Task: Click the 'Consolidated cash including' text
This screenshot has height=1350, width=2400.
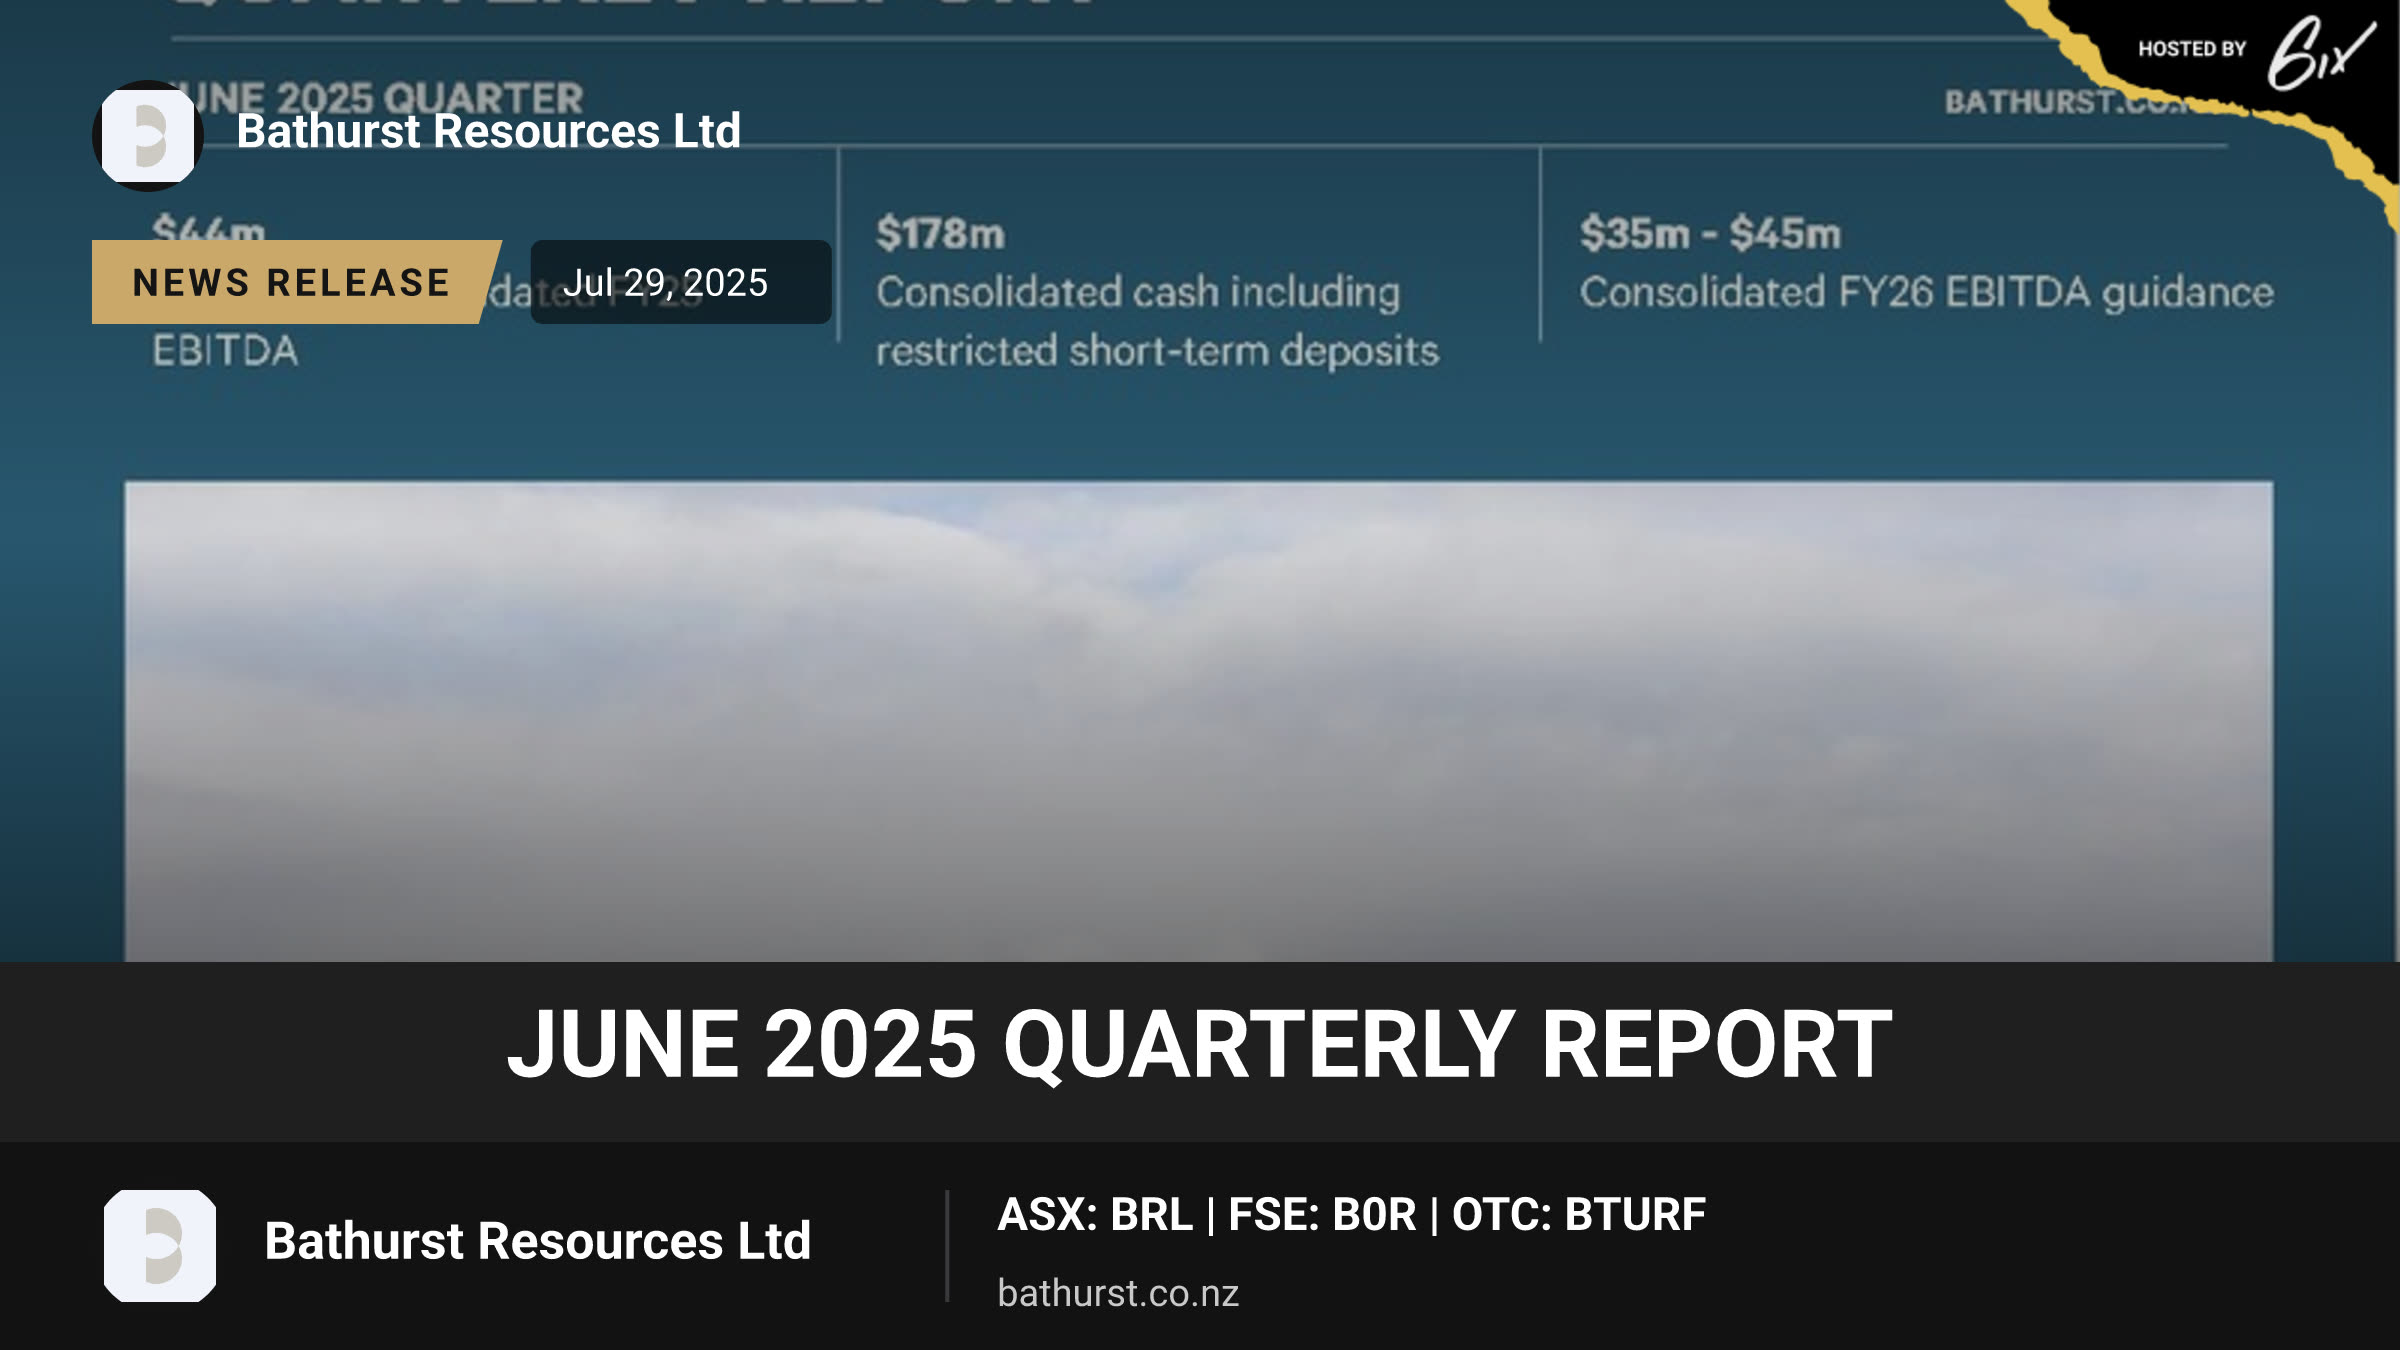Action: tap(1138, 293)
